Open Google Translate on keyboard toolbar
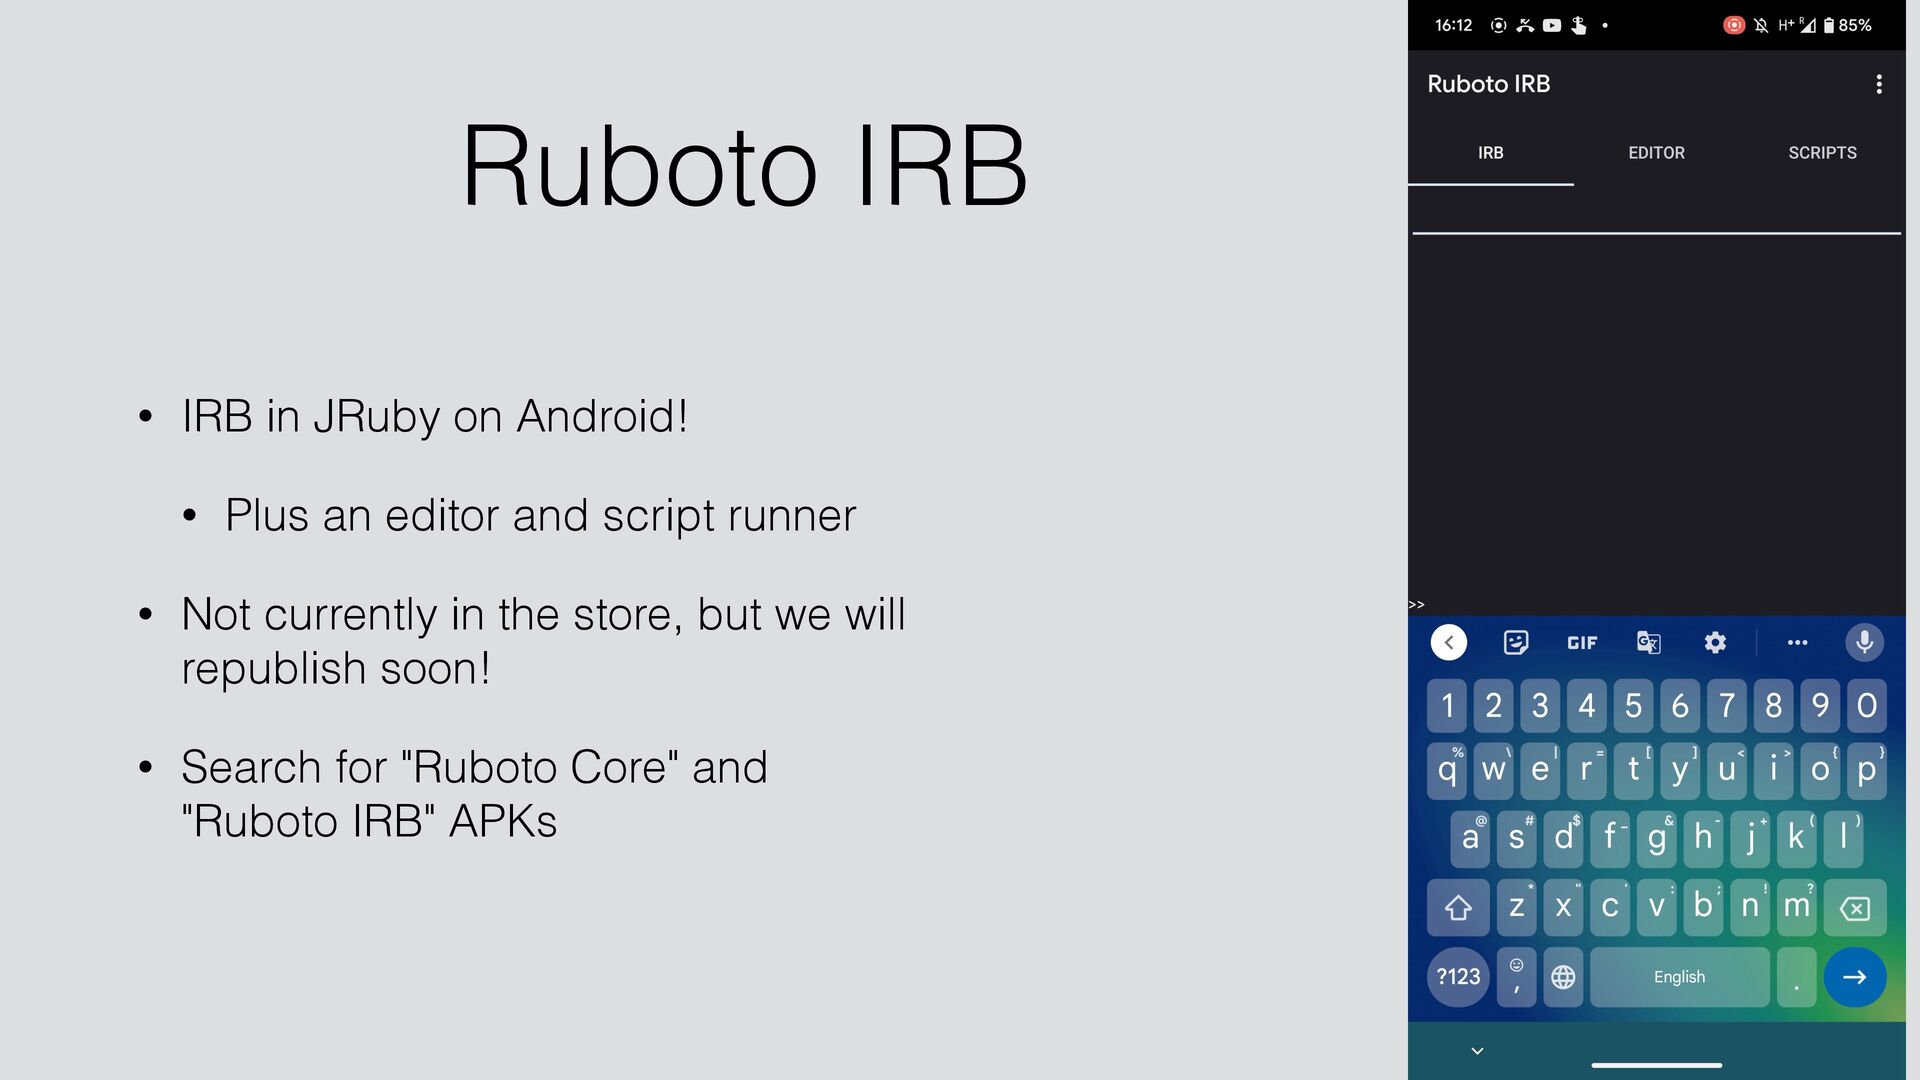 tap(1648, 642)
